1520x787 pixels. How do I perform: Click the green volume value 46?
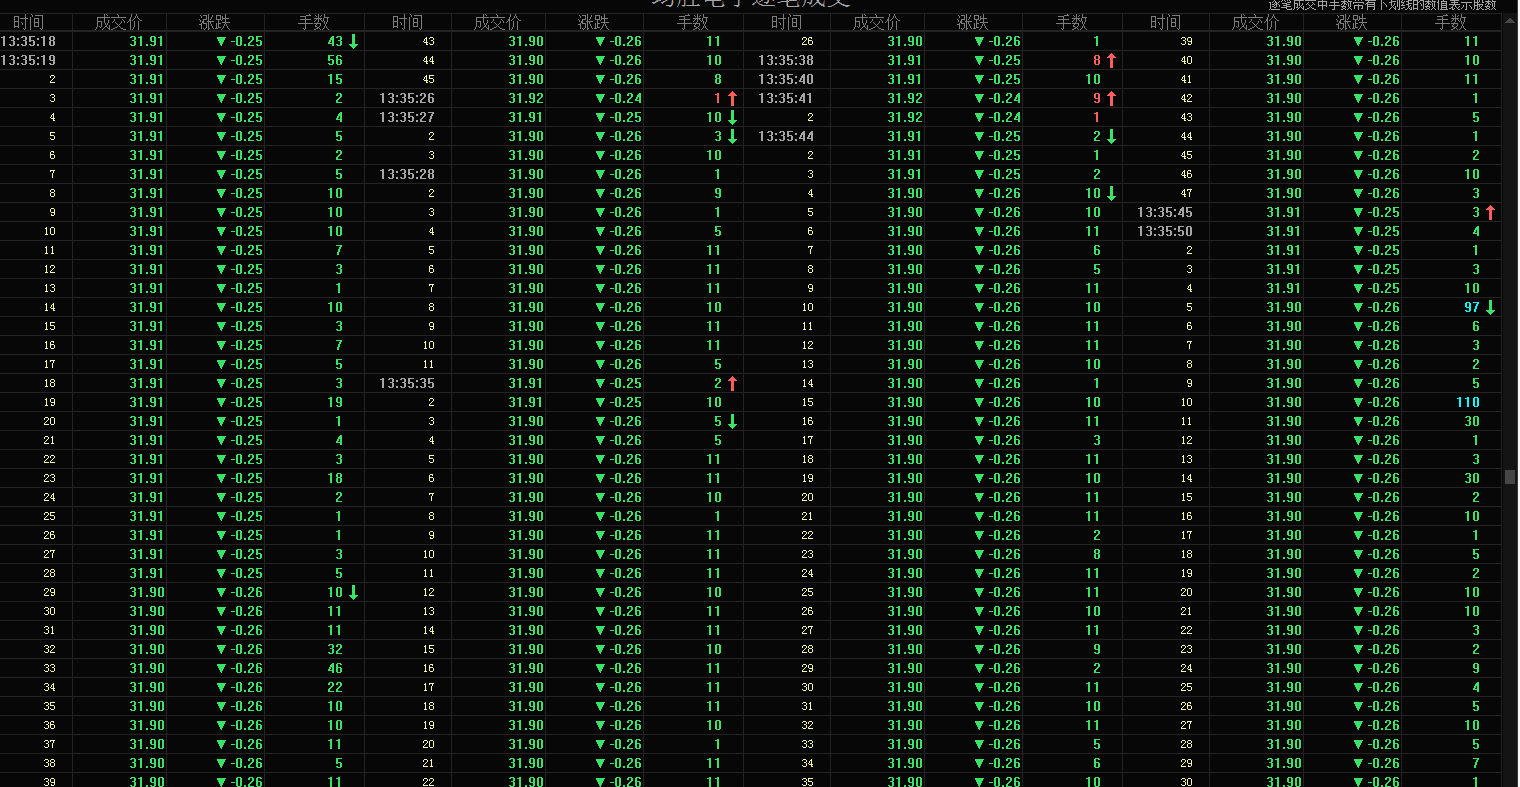pos(335,669)
